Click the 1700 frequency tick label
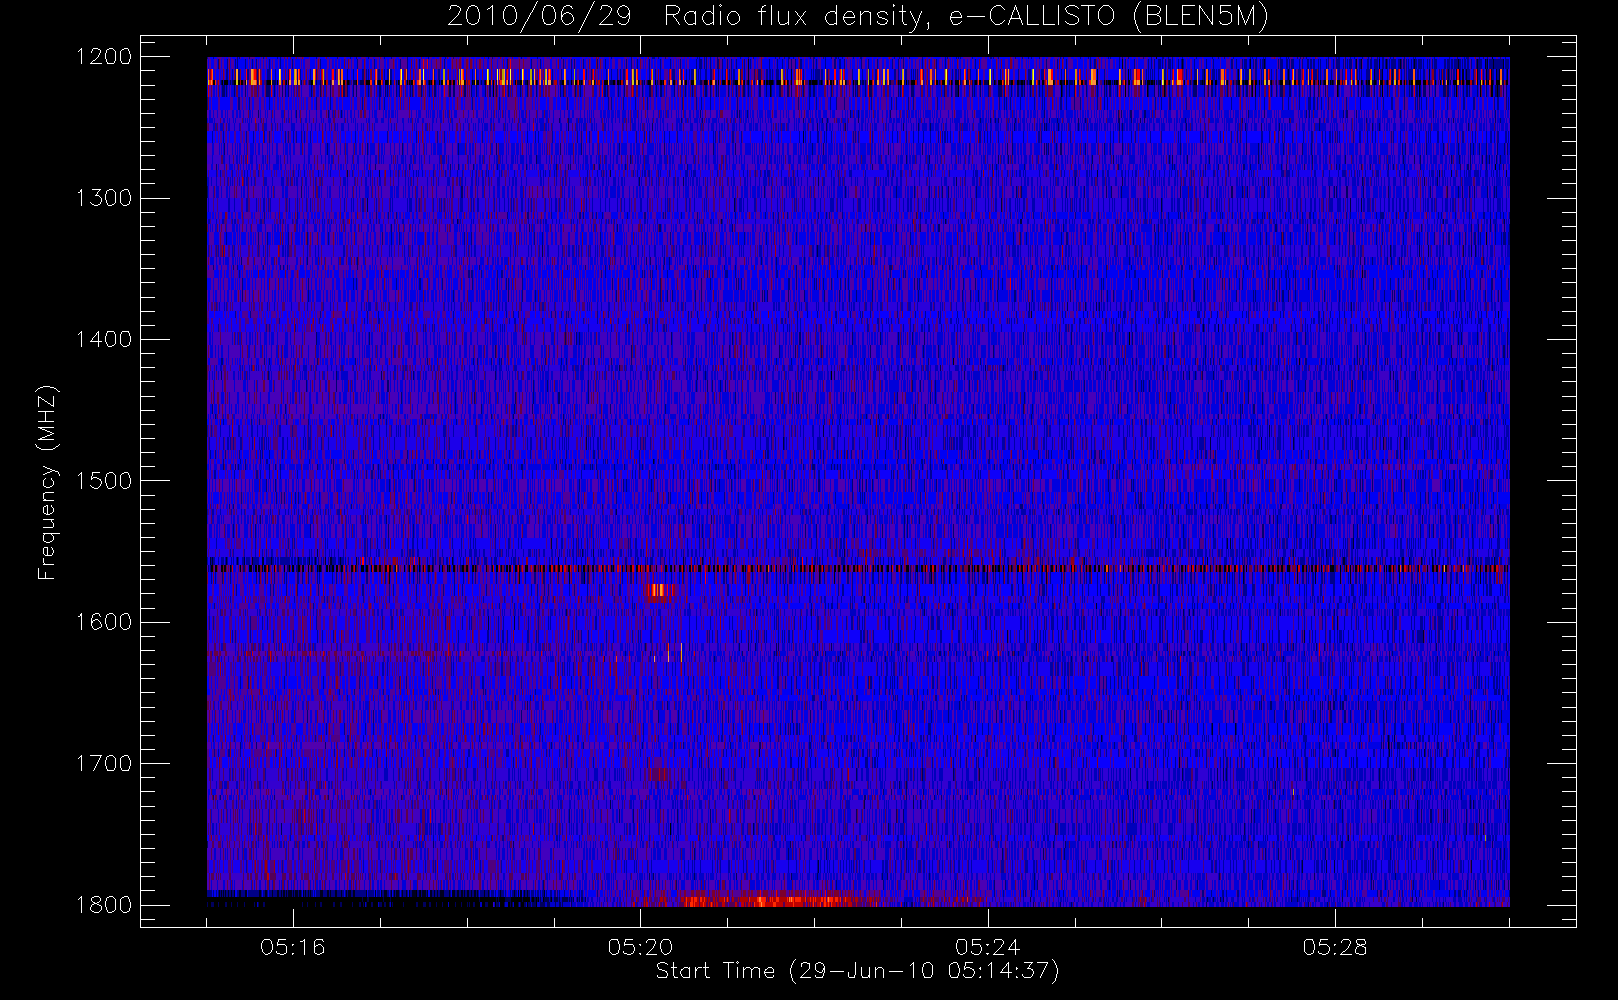This screenshot has height=1000, width=1618. pos(105,763)
